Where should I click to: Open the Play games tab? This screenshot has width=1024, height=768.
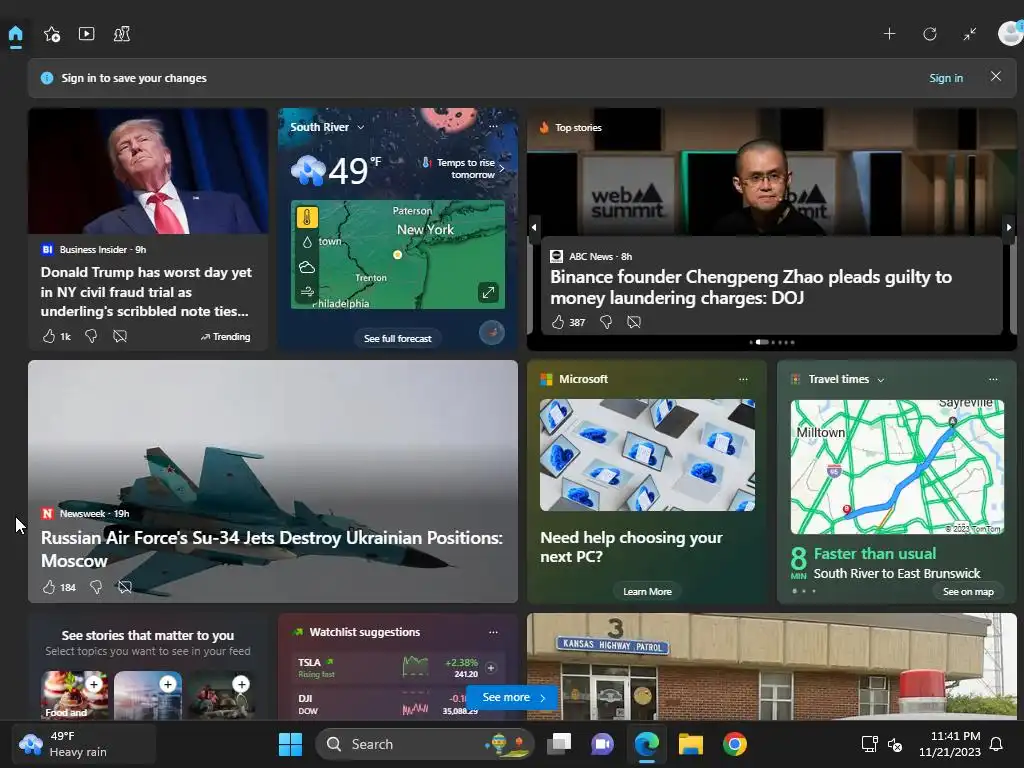(x=122, y=34)
